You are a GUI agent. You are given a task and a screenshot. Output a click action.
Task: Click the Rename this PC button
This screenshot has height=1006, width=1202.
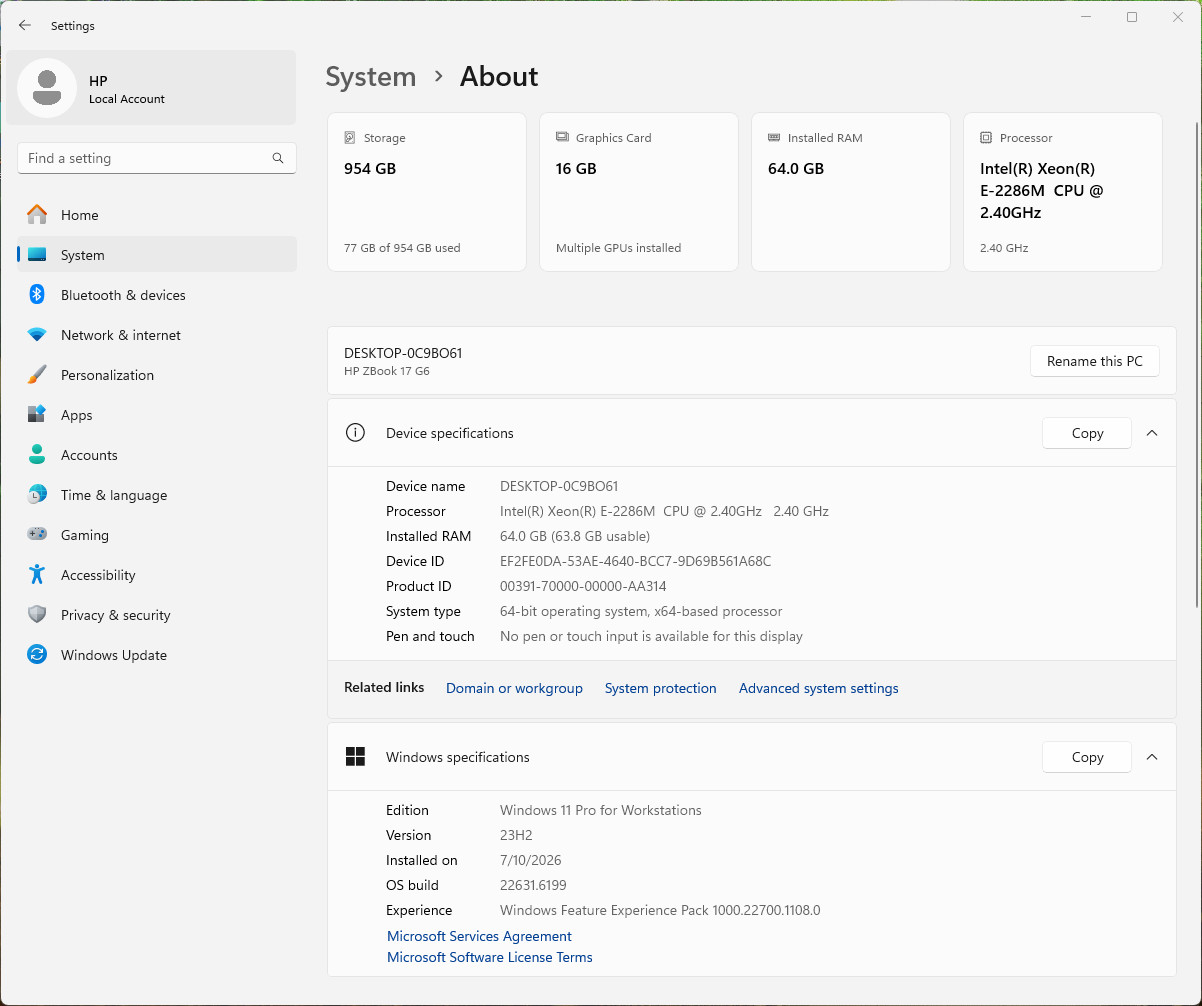pos(1095,361)
